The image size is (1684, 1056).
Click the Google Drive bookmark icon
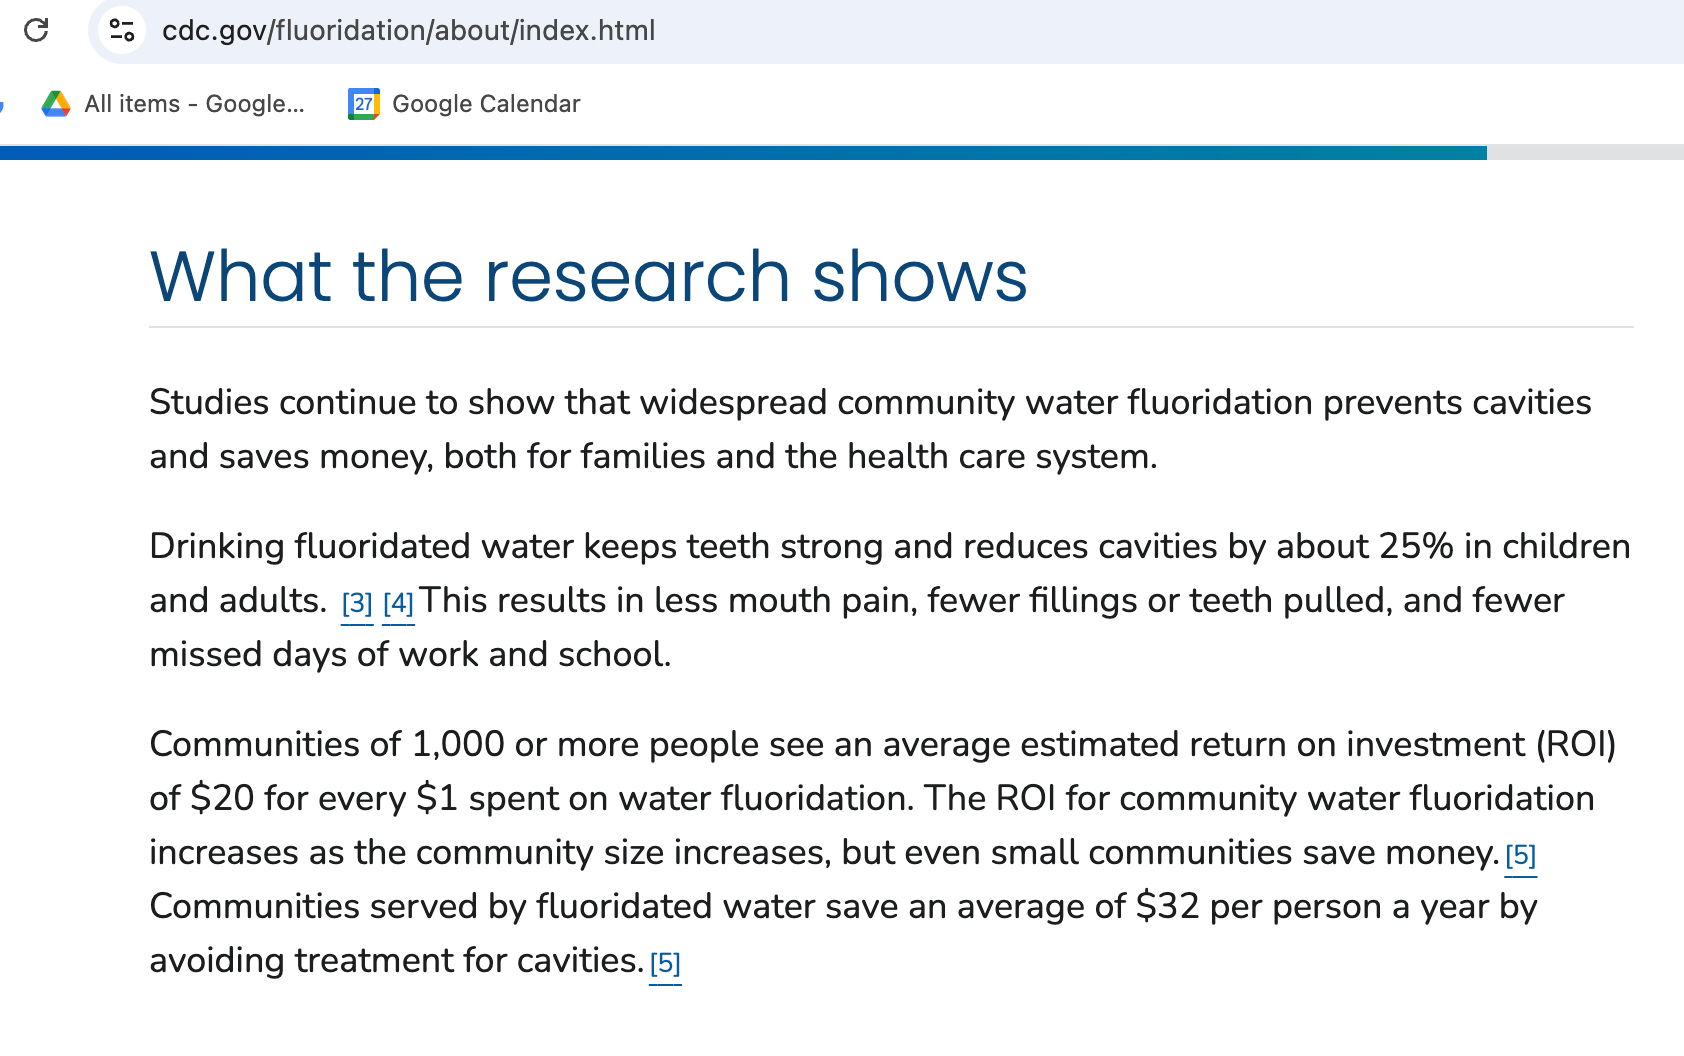tap(56, 104)
